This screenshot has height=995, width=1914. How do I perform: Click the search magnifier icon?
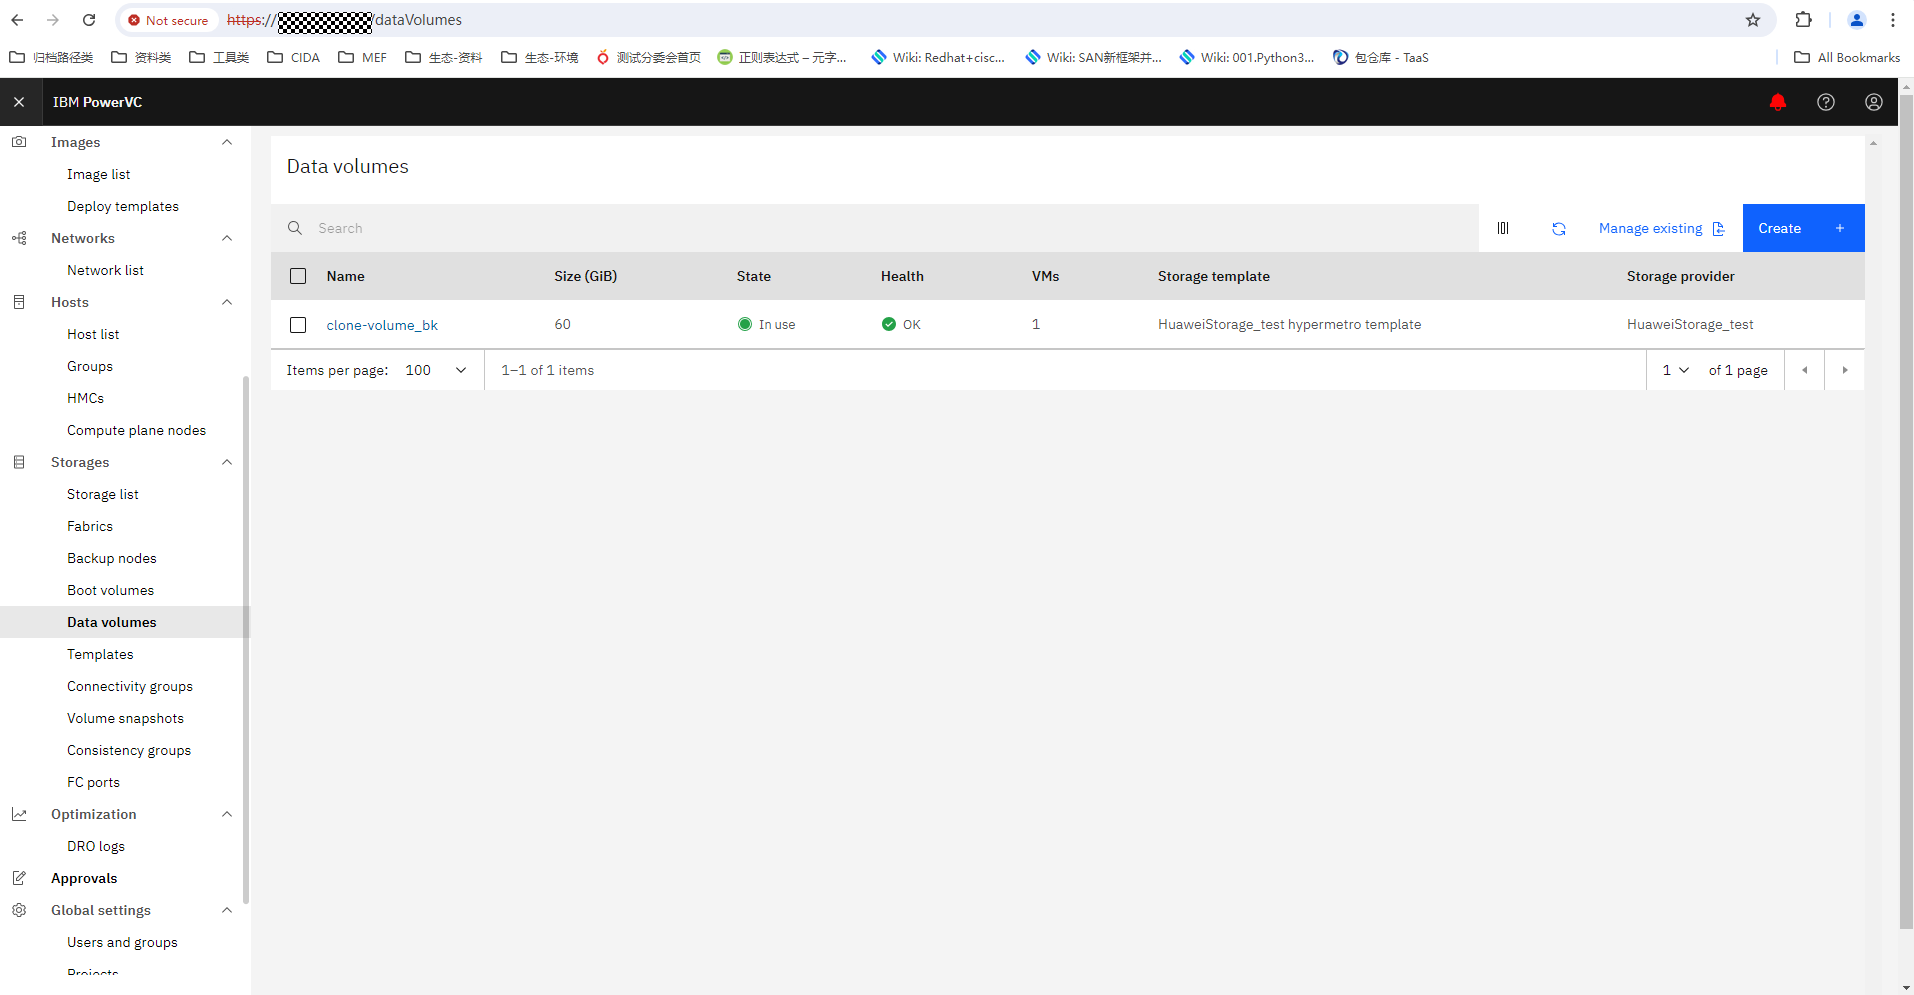pos(295,228)
